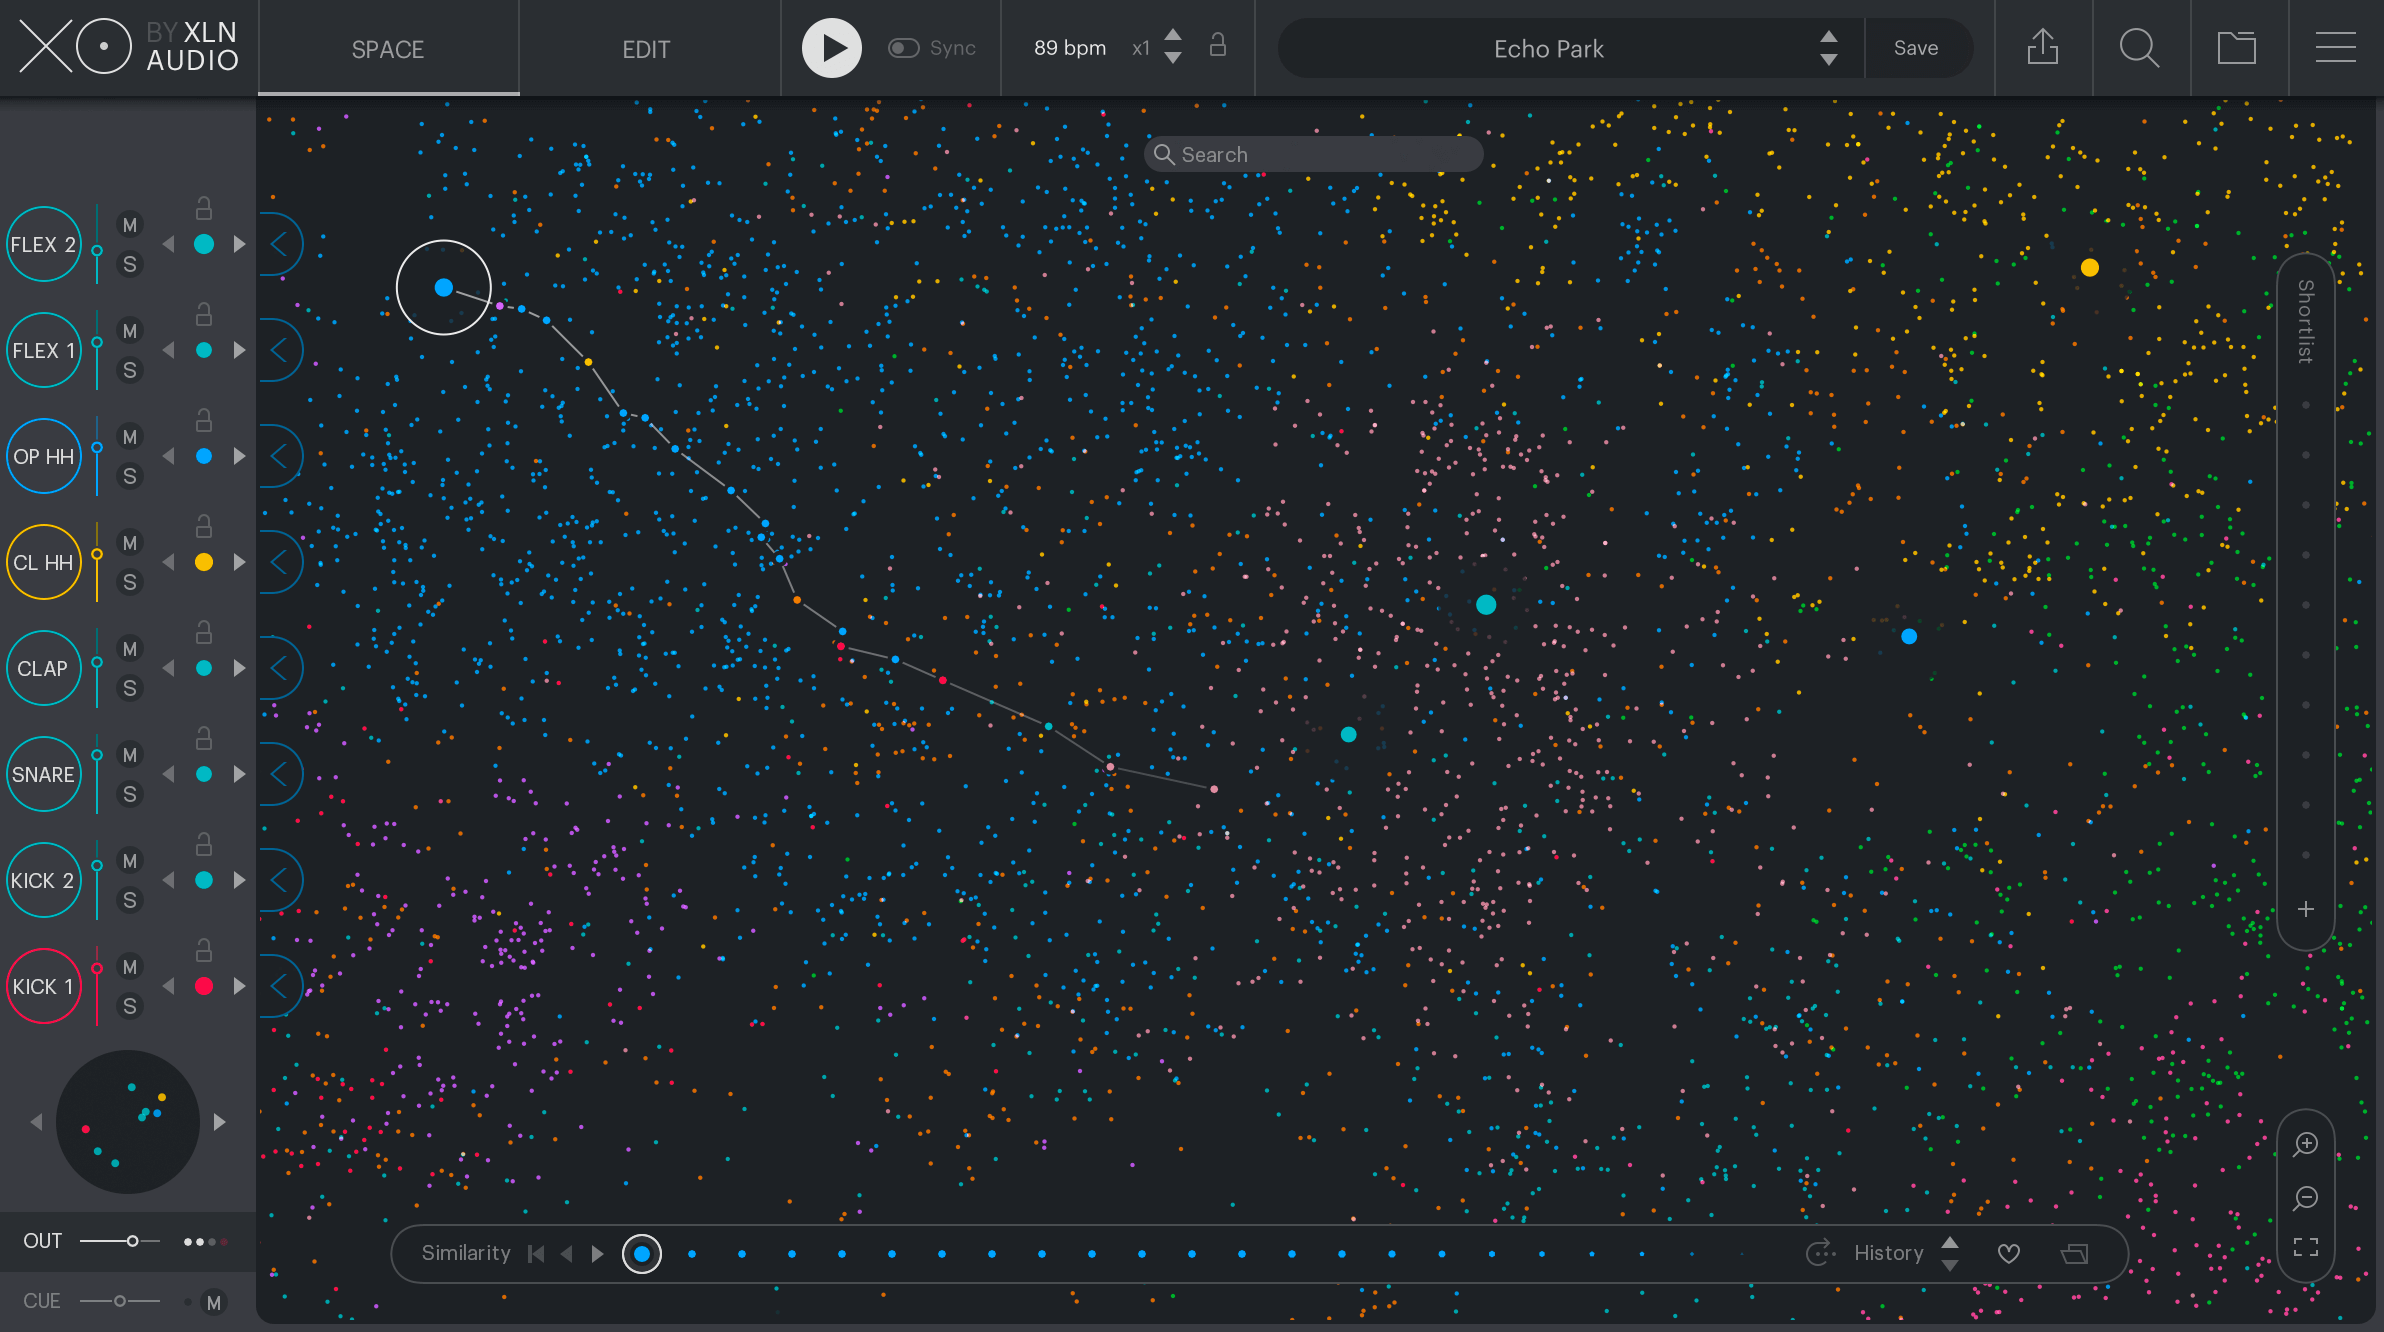The image size is (2384, 1332).
Task: Next similar sample arrow
Action: point(598,1254)
